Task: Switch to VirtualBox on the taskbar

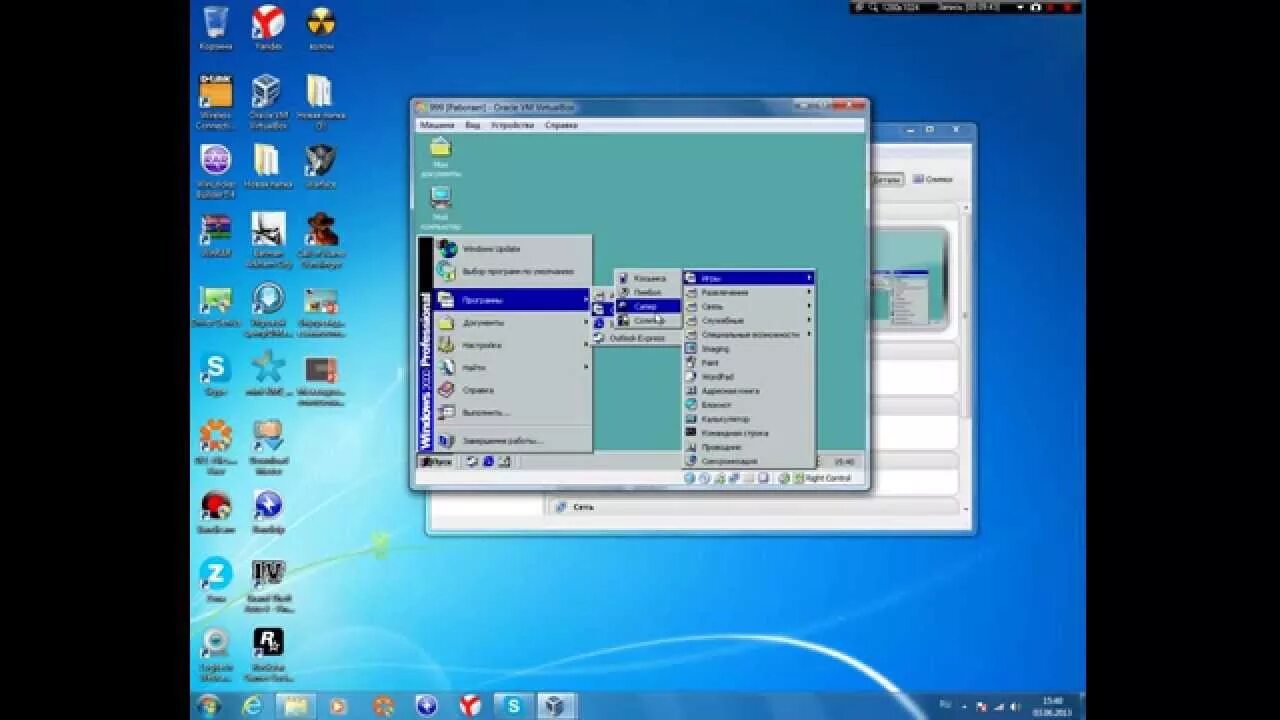Action: click(556, 706)
